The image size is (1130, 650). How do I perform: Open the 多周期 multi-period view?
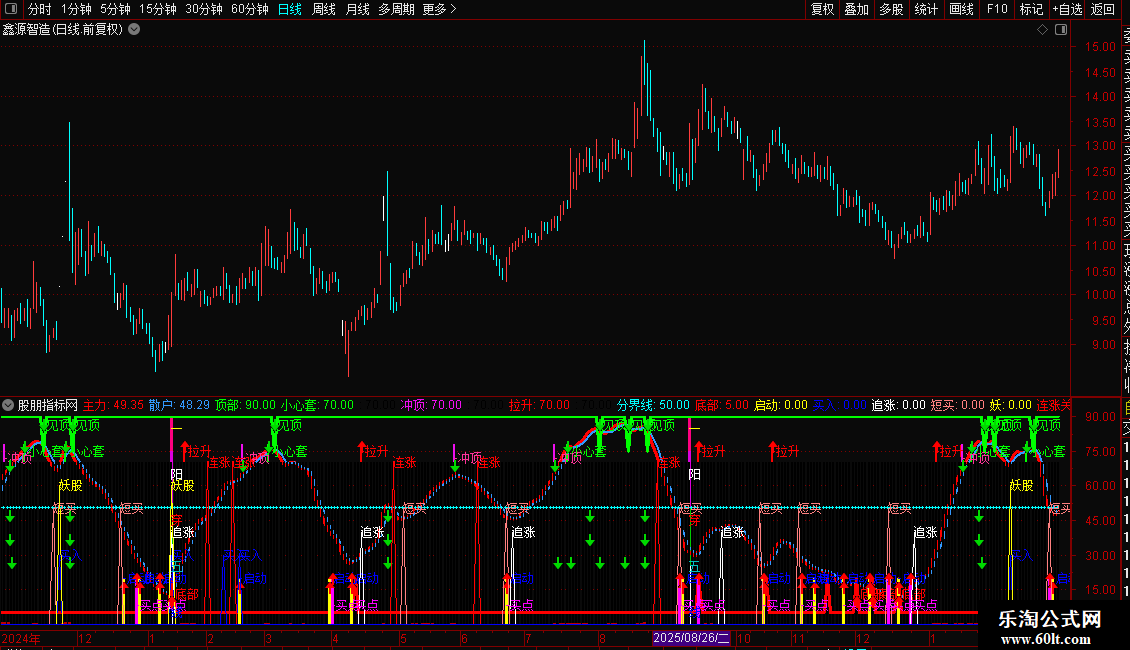[396, 9]
